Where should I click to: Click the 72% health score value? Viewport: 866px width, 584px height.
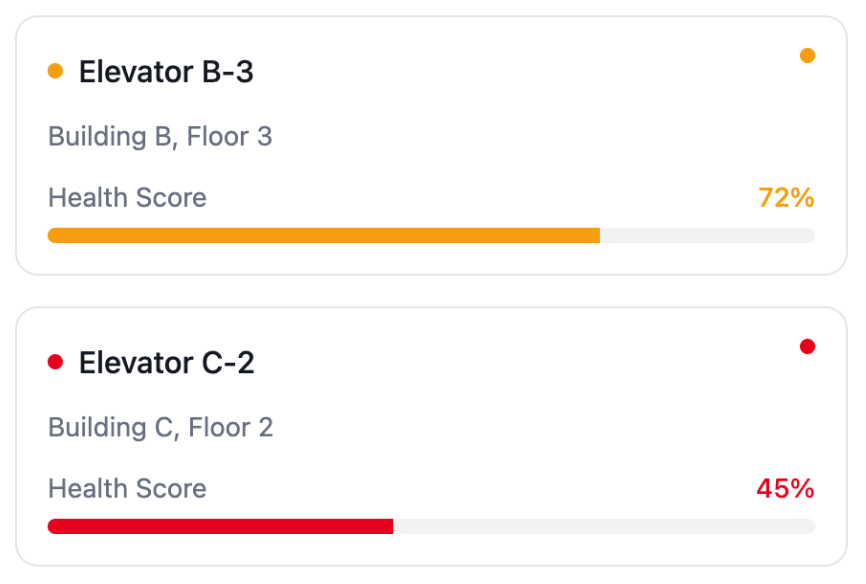click(786, 198)
